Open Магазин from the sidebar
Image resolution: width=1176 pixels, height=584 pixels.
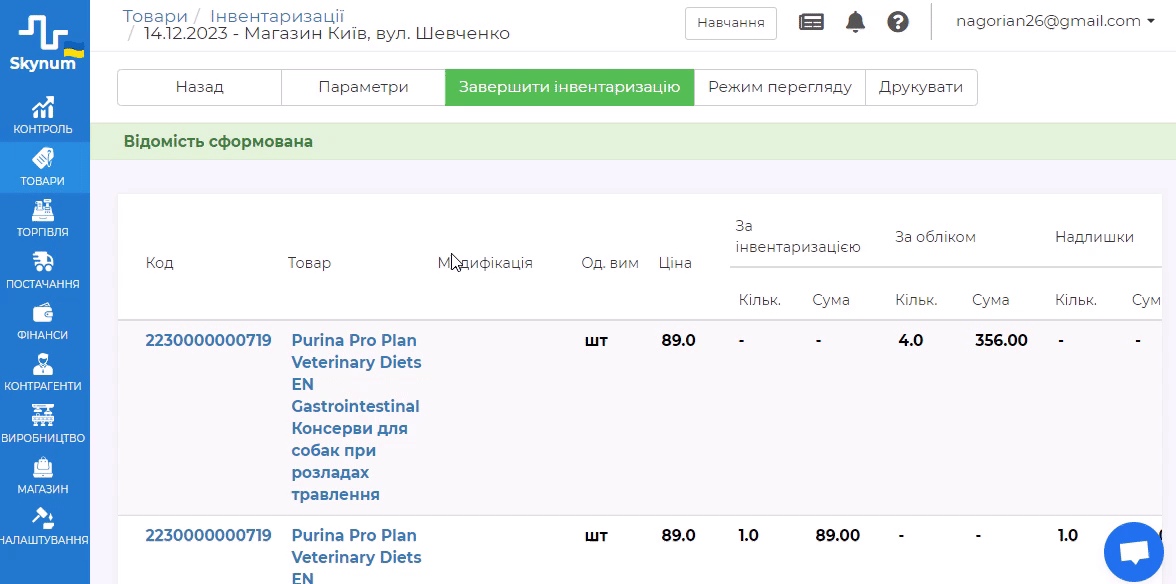tap(43, 476)
